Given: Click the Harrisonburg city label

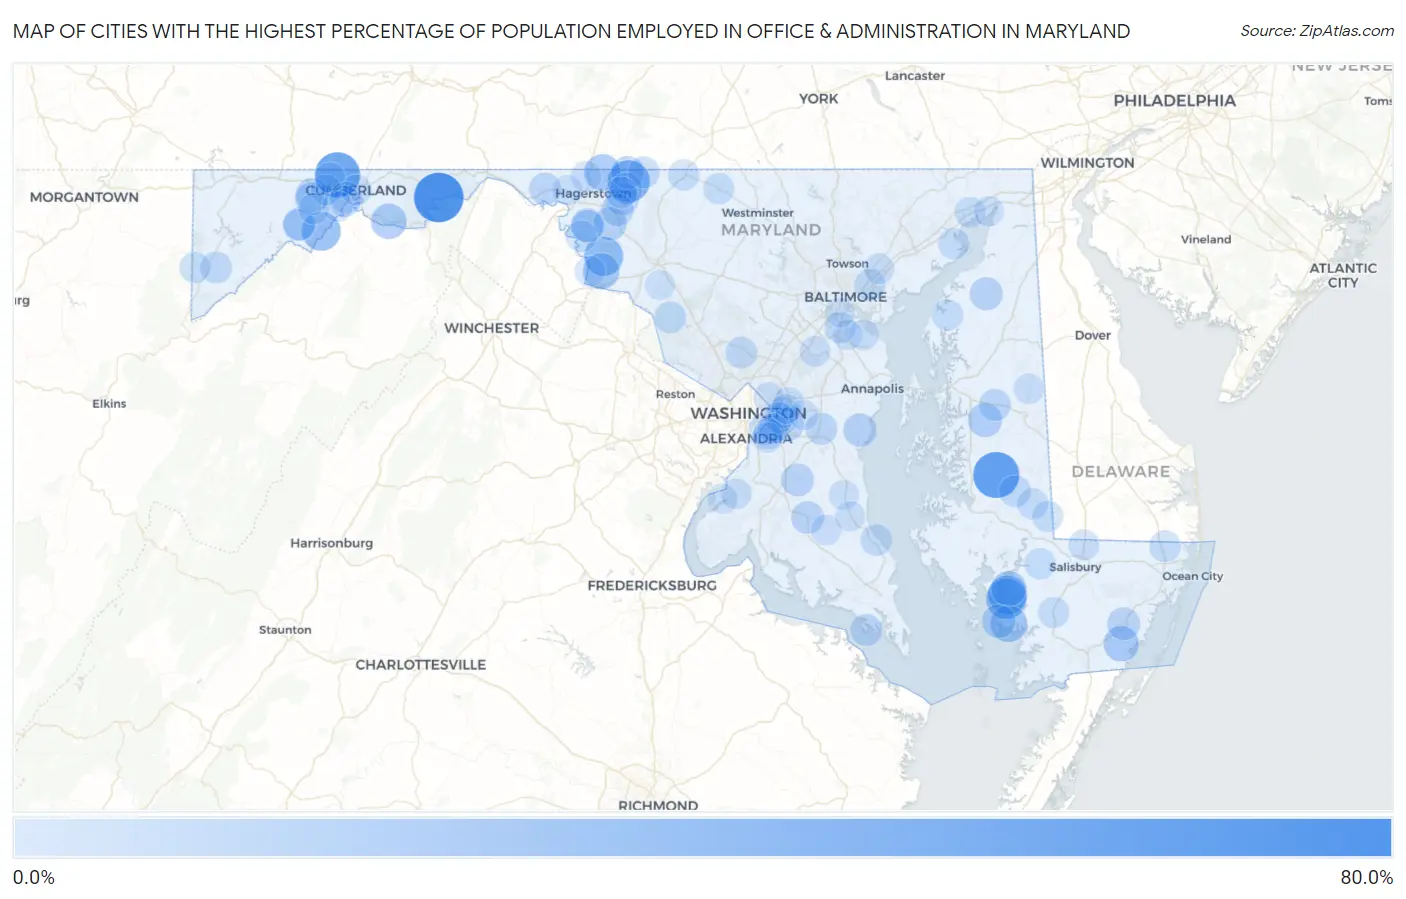Looking at the screenshot, I should point(331,543).
